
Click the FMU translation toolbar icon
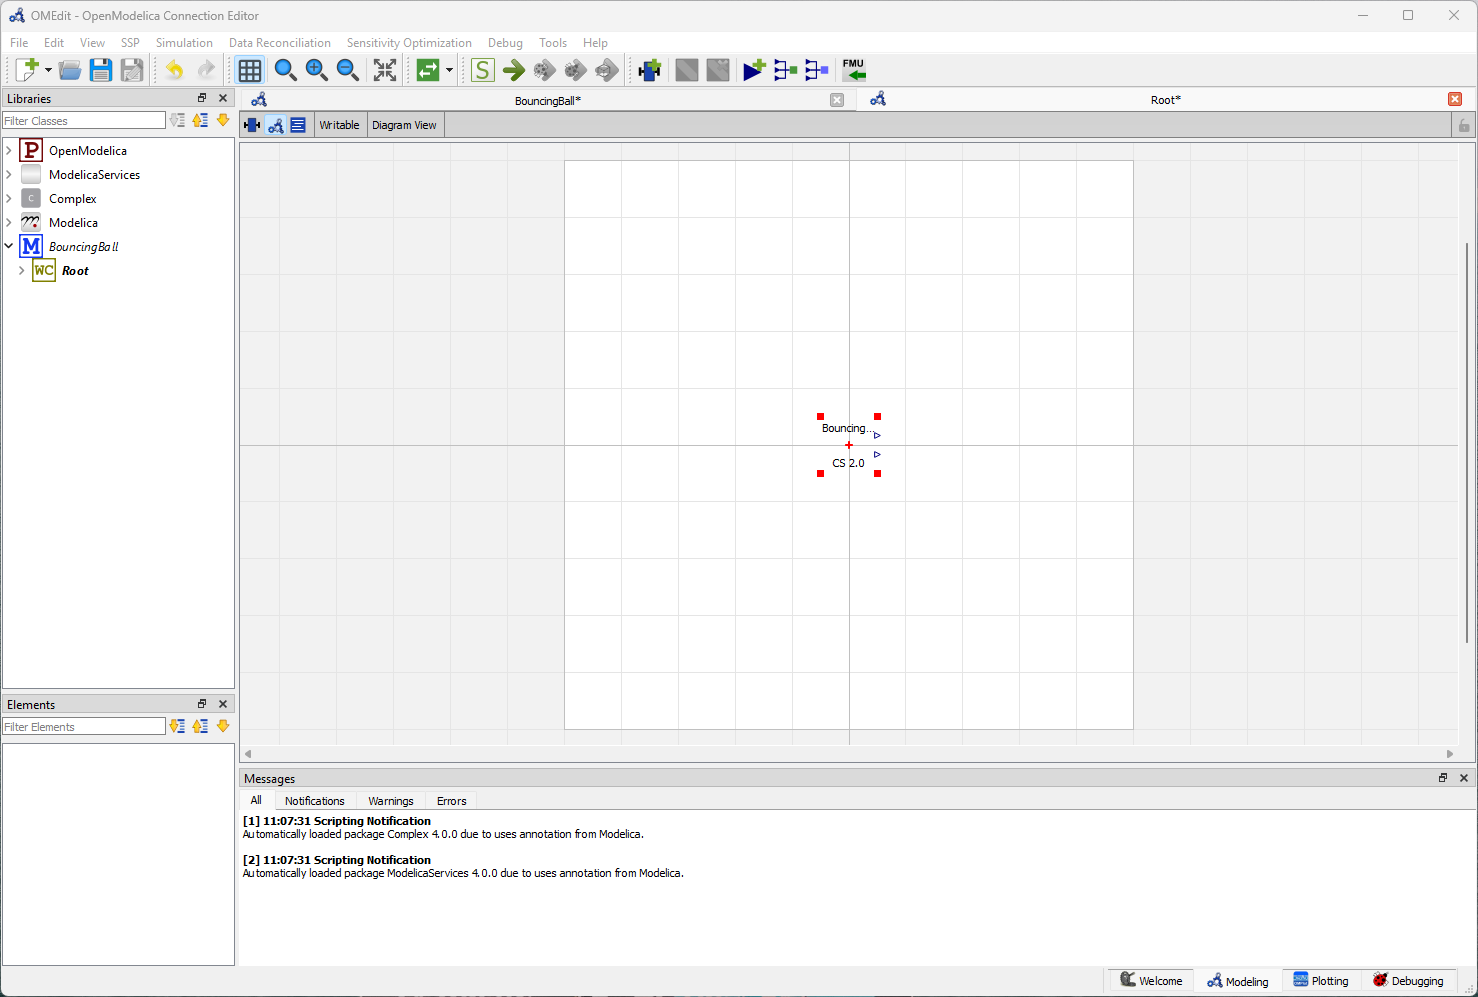pyautogui.click(x=854, y=70)
